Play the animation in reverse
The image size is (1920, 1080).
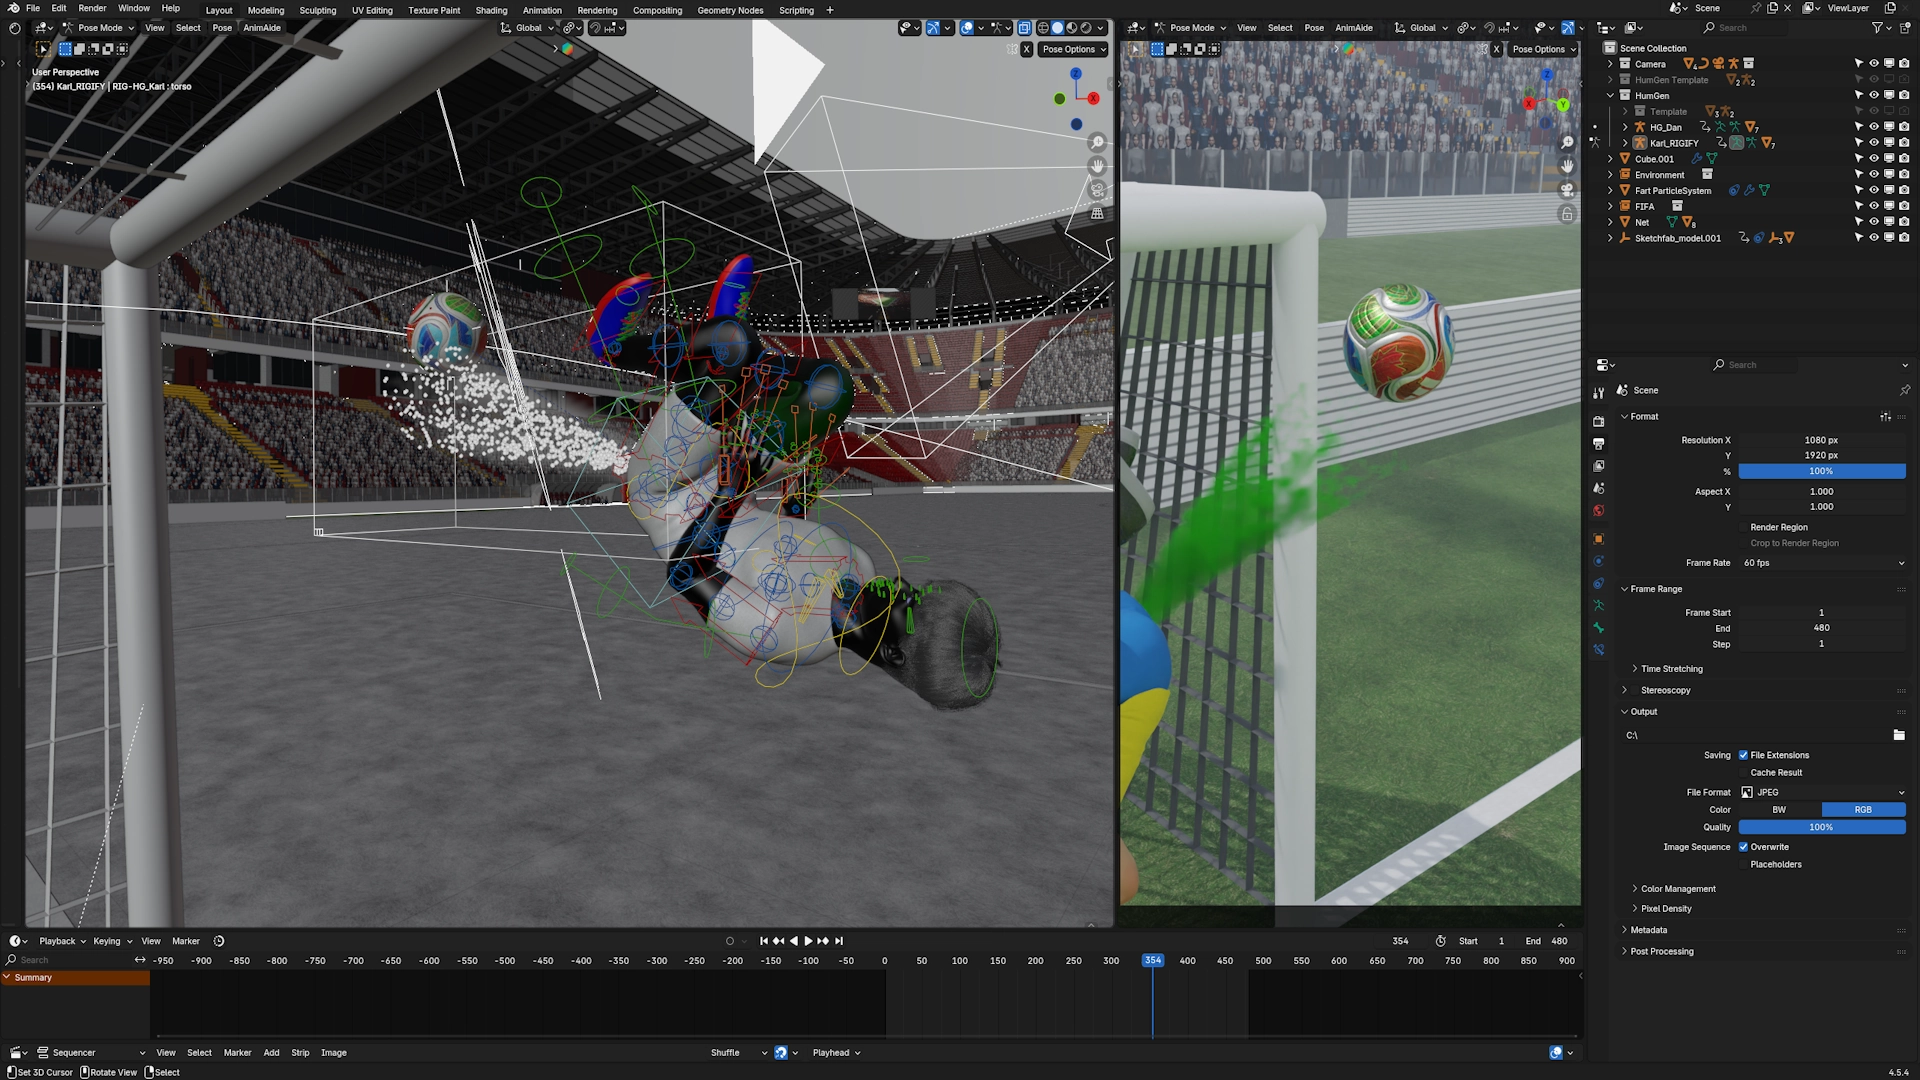794,941
